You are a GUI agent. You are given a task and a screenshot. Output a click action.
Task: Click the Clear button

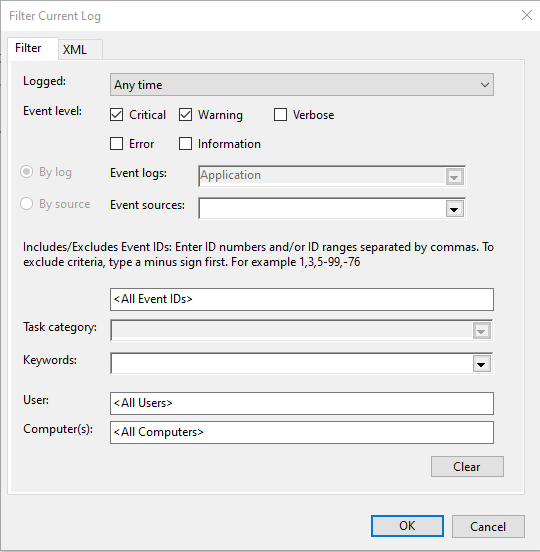click(467, 467)
